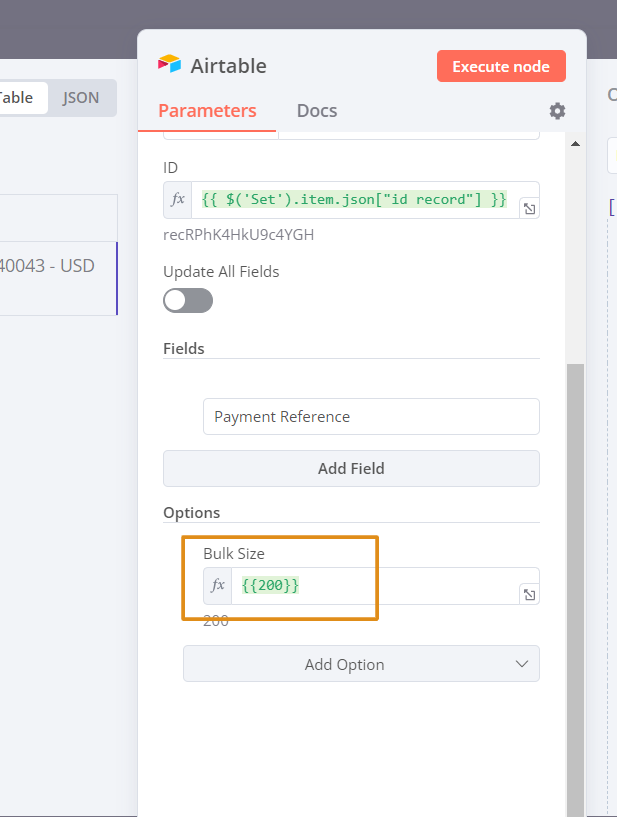Image resolution: width=617 pixels, height=817 pixels.
Task: Click the fx icon beside ID field
Action: point(178,200)
